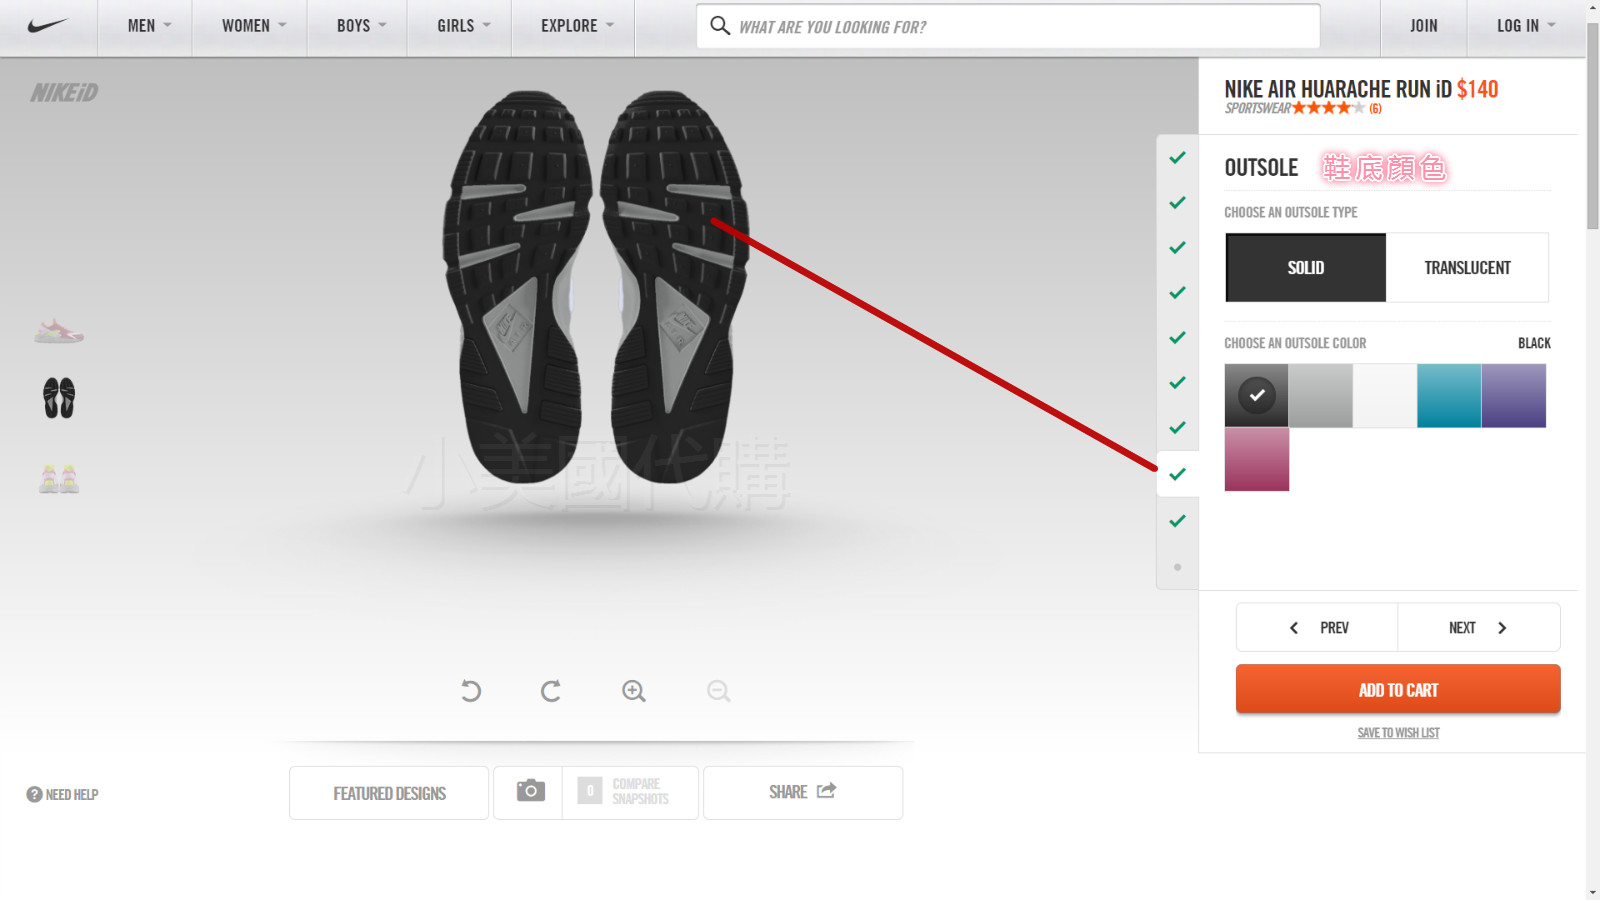This screenshot has height=900, width=1600.
Task: Focus the 'What are you looking for?' search field
Action: (x=1008, y=26)
